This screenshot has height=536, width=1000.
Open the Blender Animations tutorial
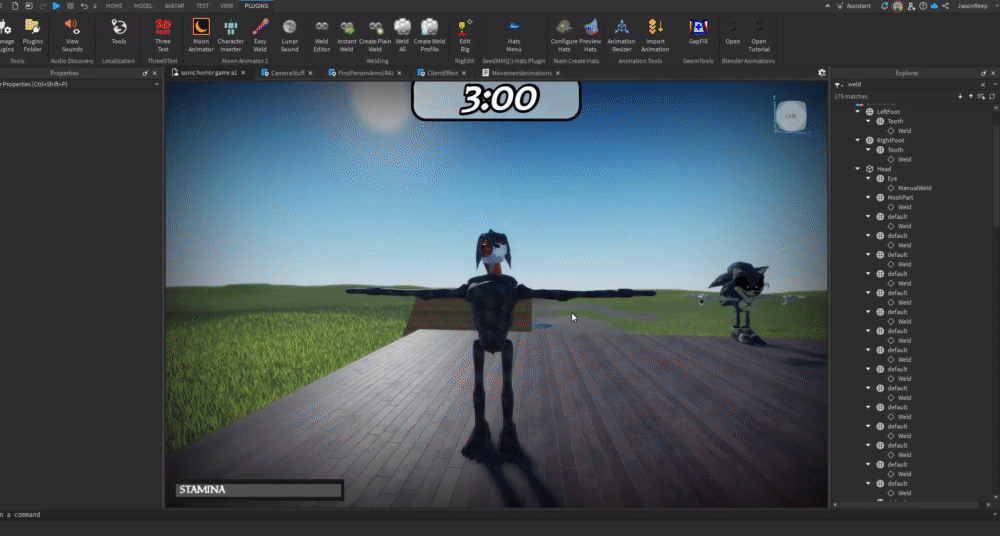pyautogui.click(x=758, y=35)
